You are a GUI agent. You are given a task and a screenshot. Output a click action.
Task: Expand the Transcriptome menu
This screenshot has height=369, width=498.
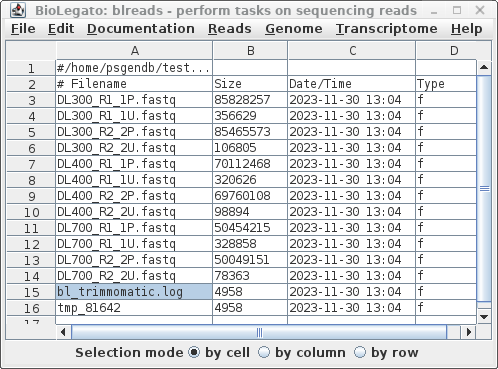(x=386, y=29)
